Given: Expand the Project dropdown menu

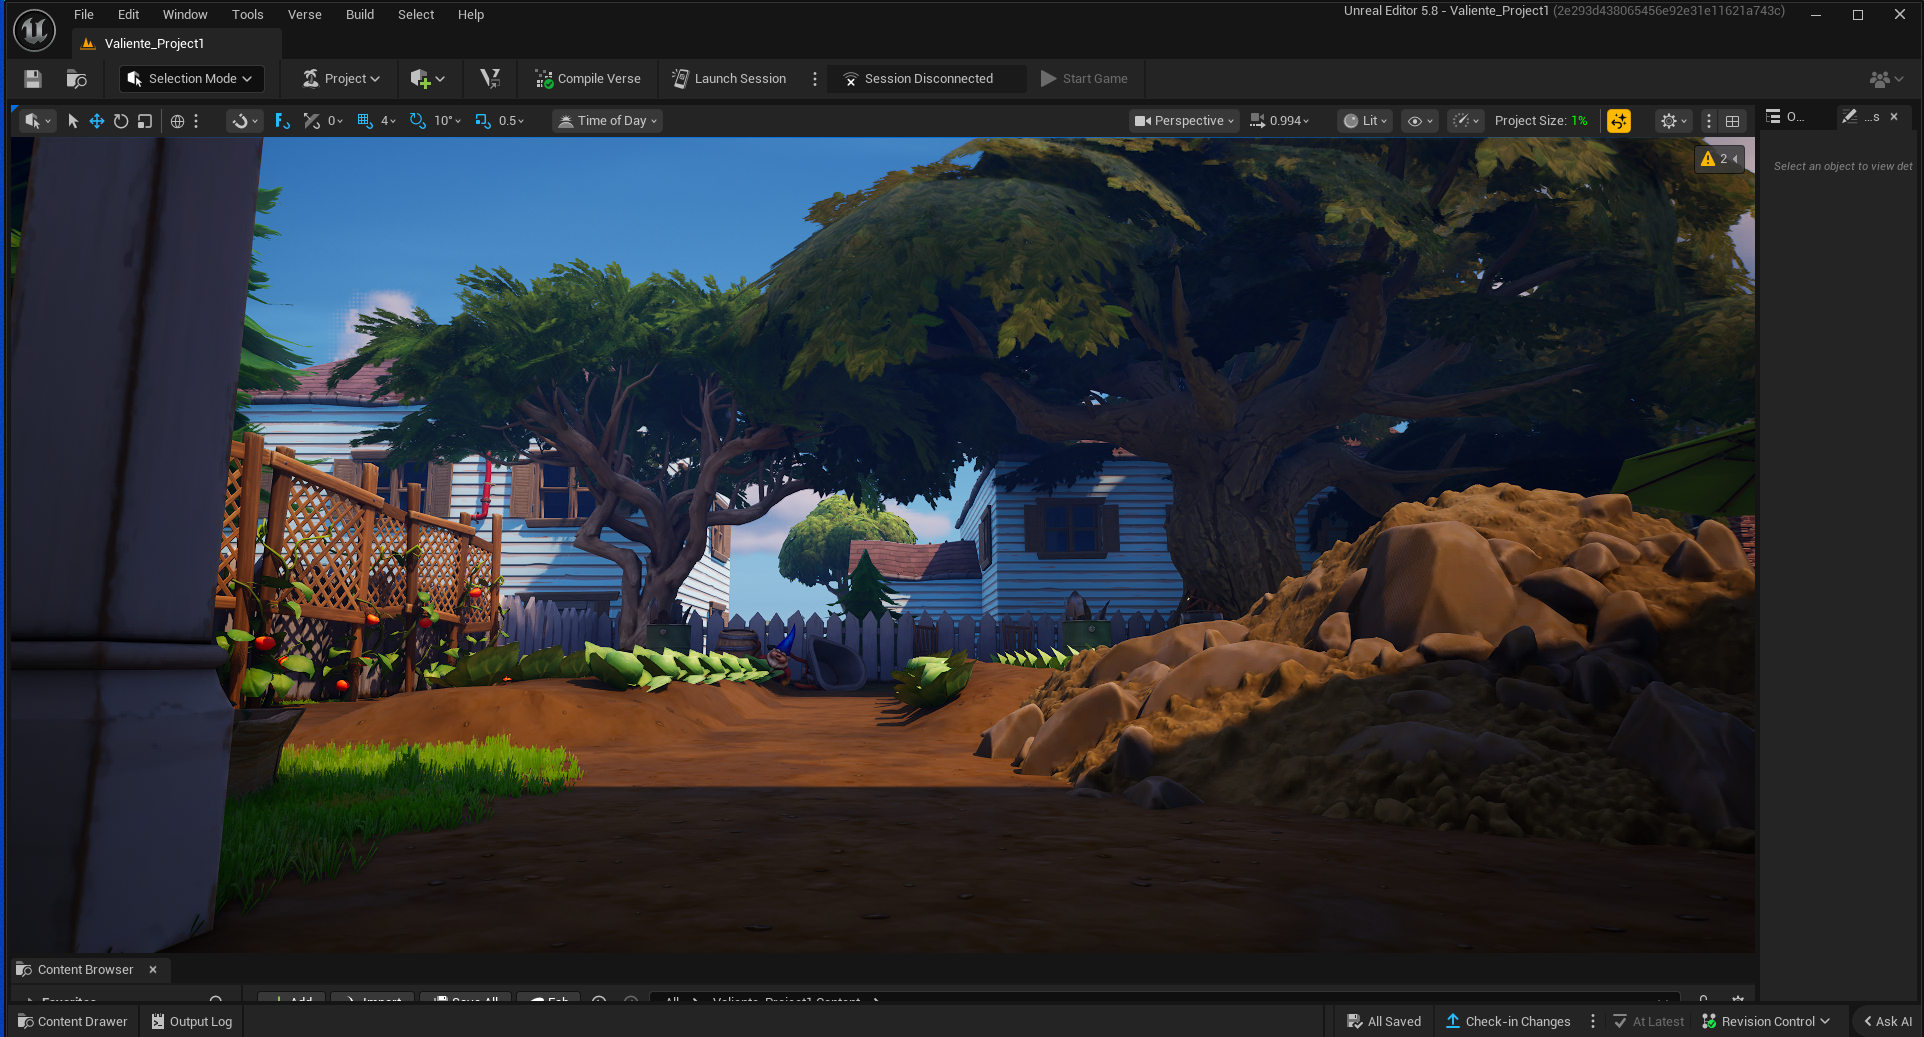Looking at the screenshot, I should 341,79.
